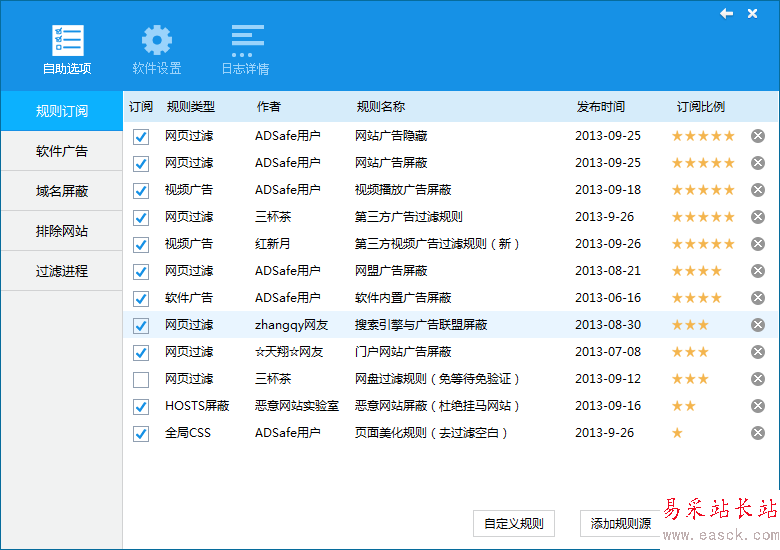Select date 2013-09-18 cell
780x550 pixels.
tap(608, 190)
